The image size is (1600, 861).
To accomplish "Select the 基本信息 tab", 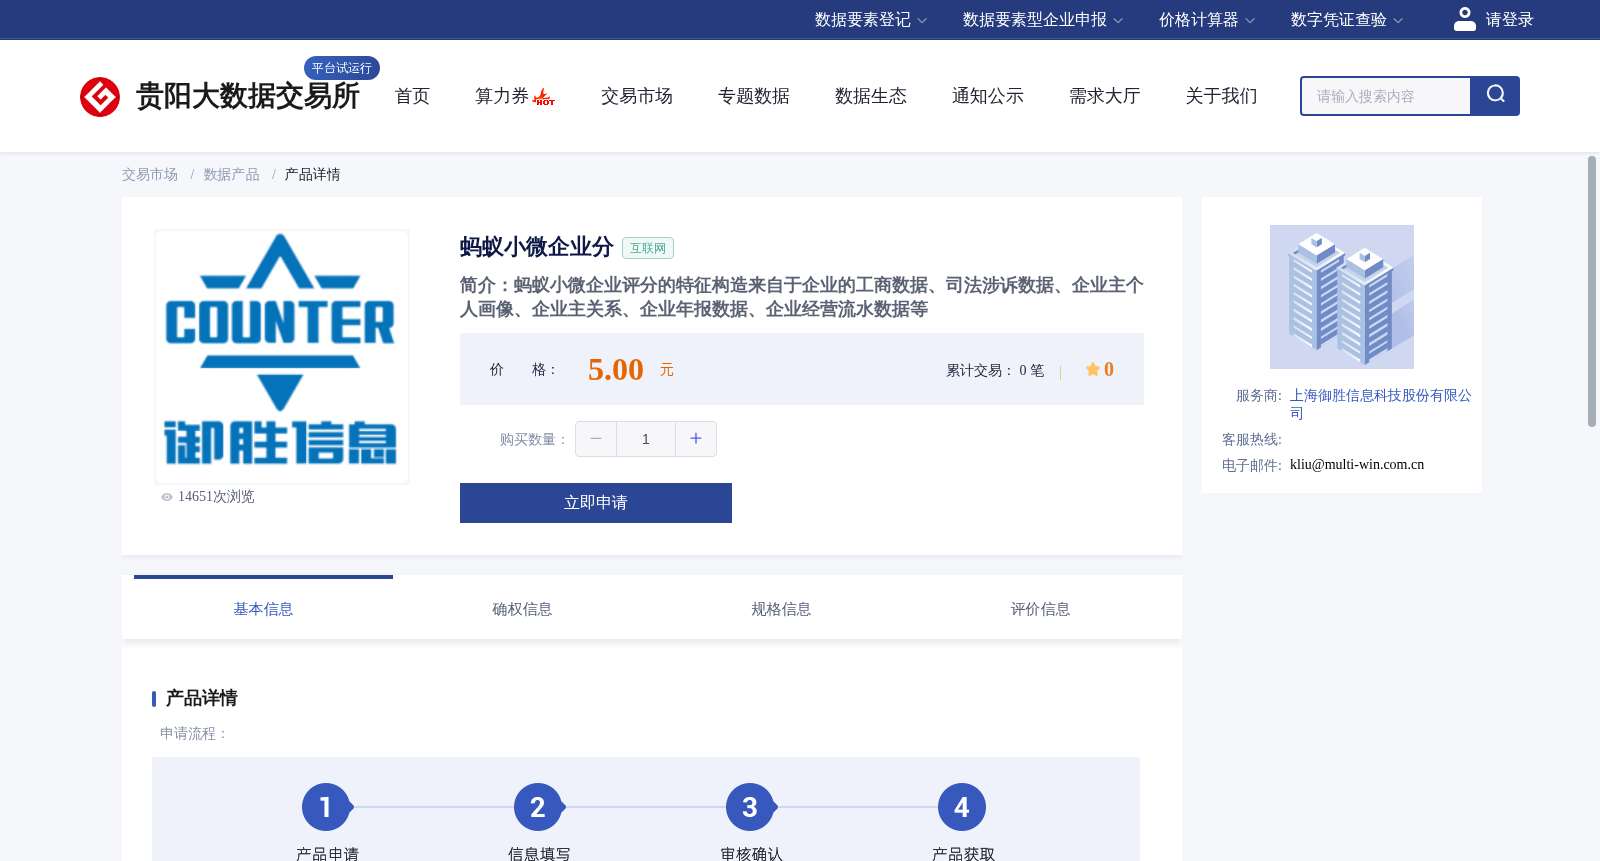I will click(263, 609).
